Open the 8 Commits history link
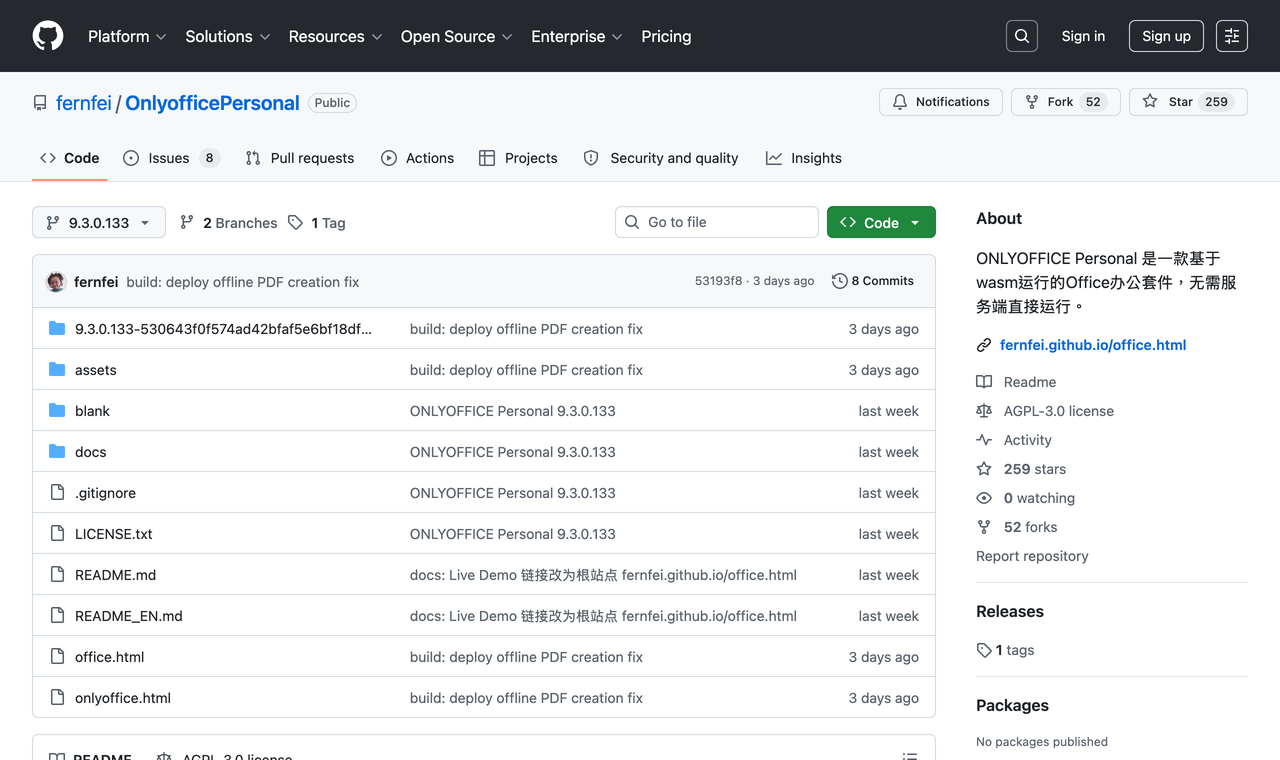Image resolution: width=1280 pixels, height=760 pixels. pos(873,281)
